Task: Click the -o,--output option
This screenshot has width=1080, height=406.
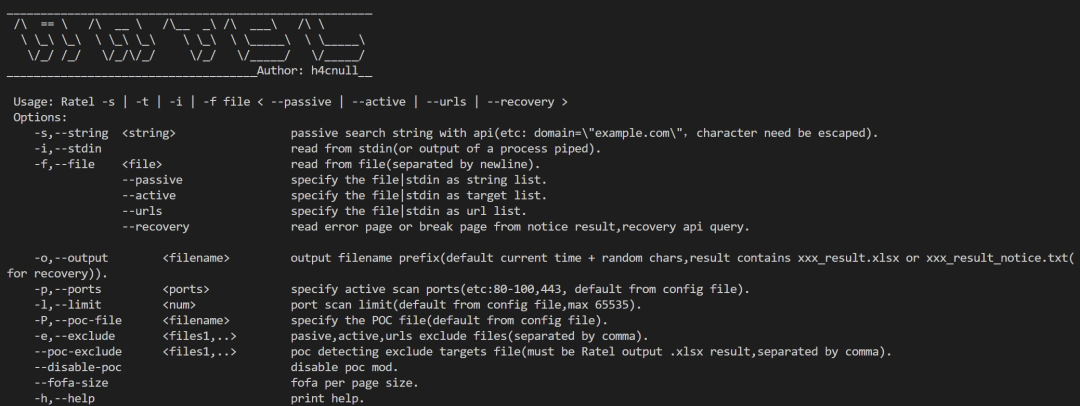Action: [x=71, y=258]
